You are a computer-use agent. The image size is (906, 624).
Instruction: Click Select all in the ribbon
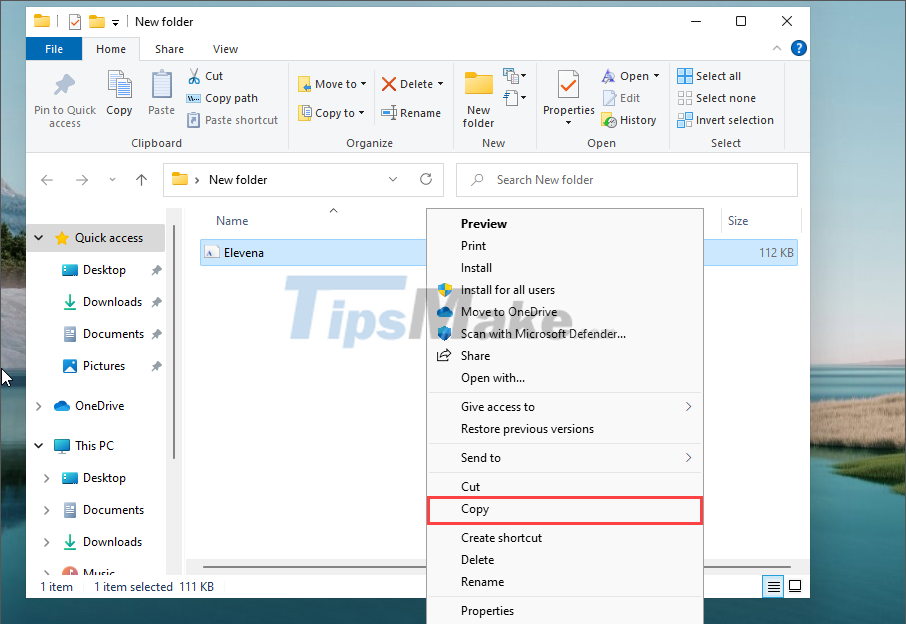point(710,75)
